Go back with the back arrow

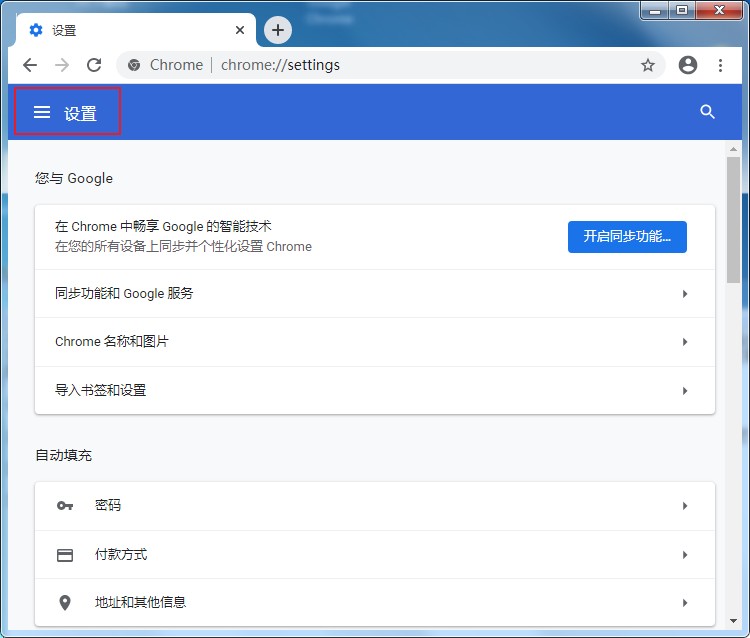point(30,65)
